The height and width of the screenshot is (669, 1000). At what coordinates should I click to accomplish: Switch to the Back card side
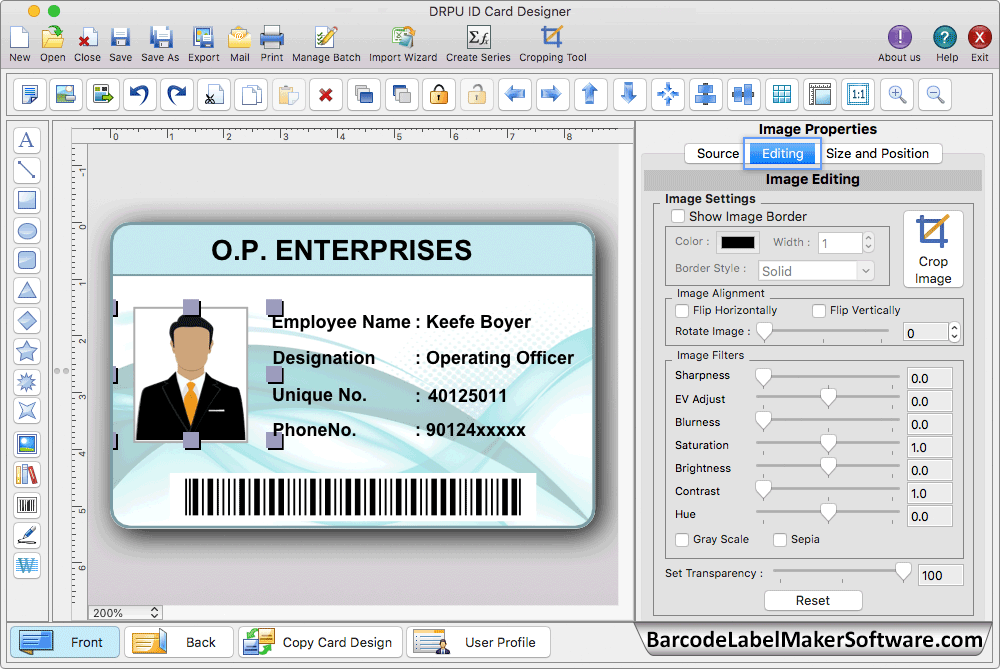pyautogui.click(x=179, y=642)
